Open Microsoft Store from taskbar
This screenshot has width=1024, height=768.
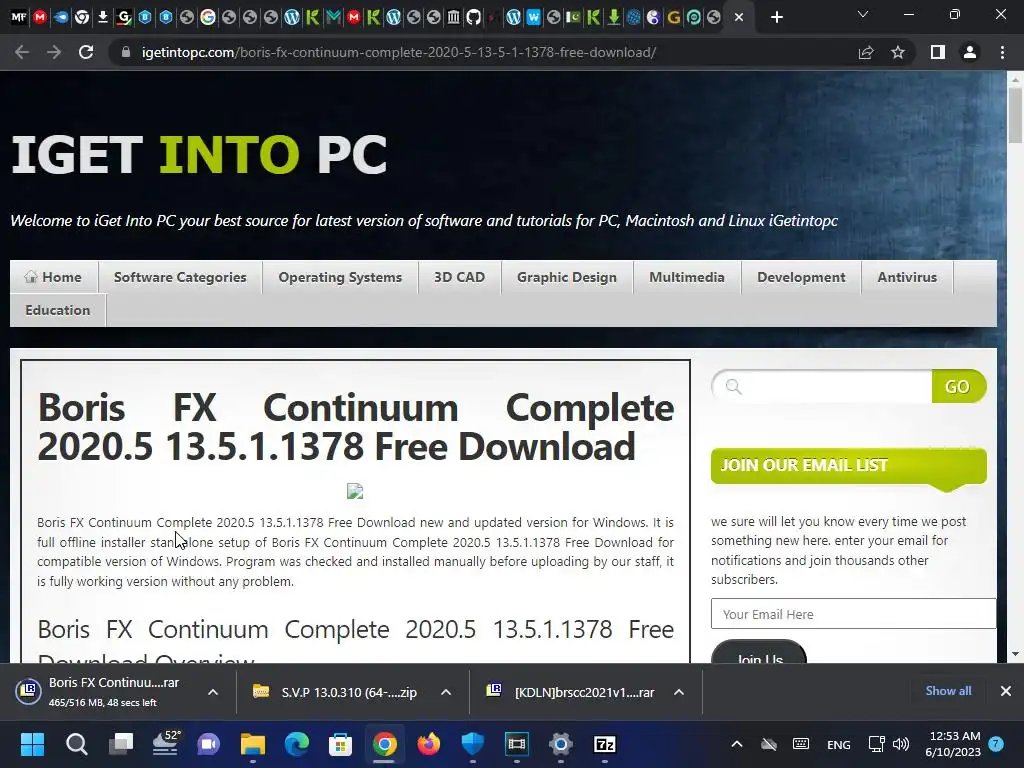click(x=340, y=744)
